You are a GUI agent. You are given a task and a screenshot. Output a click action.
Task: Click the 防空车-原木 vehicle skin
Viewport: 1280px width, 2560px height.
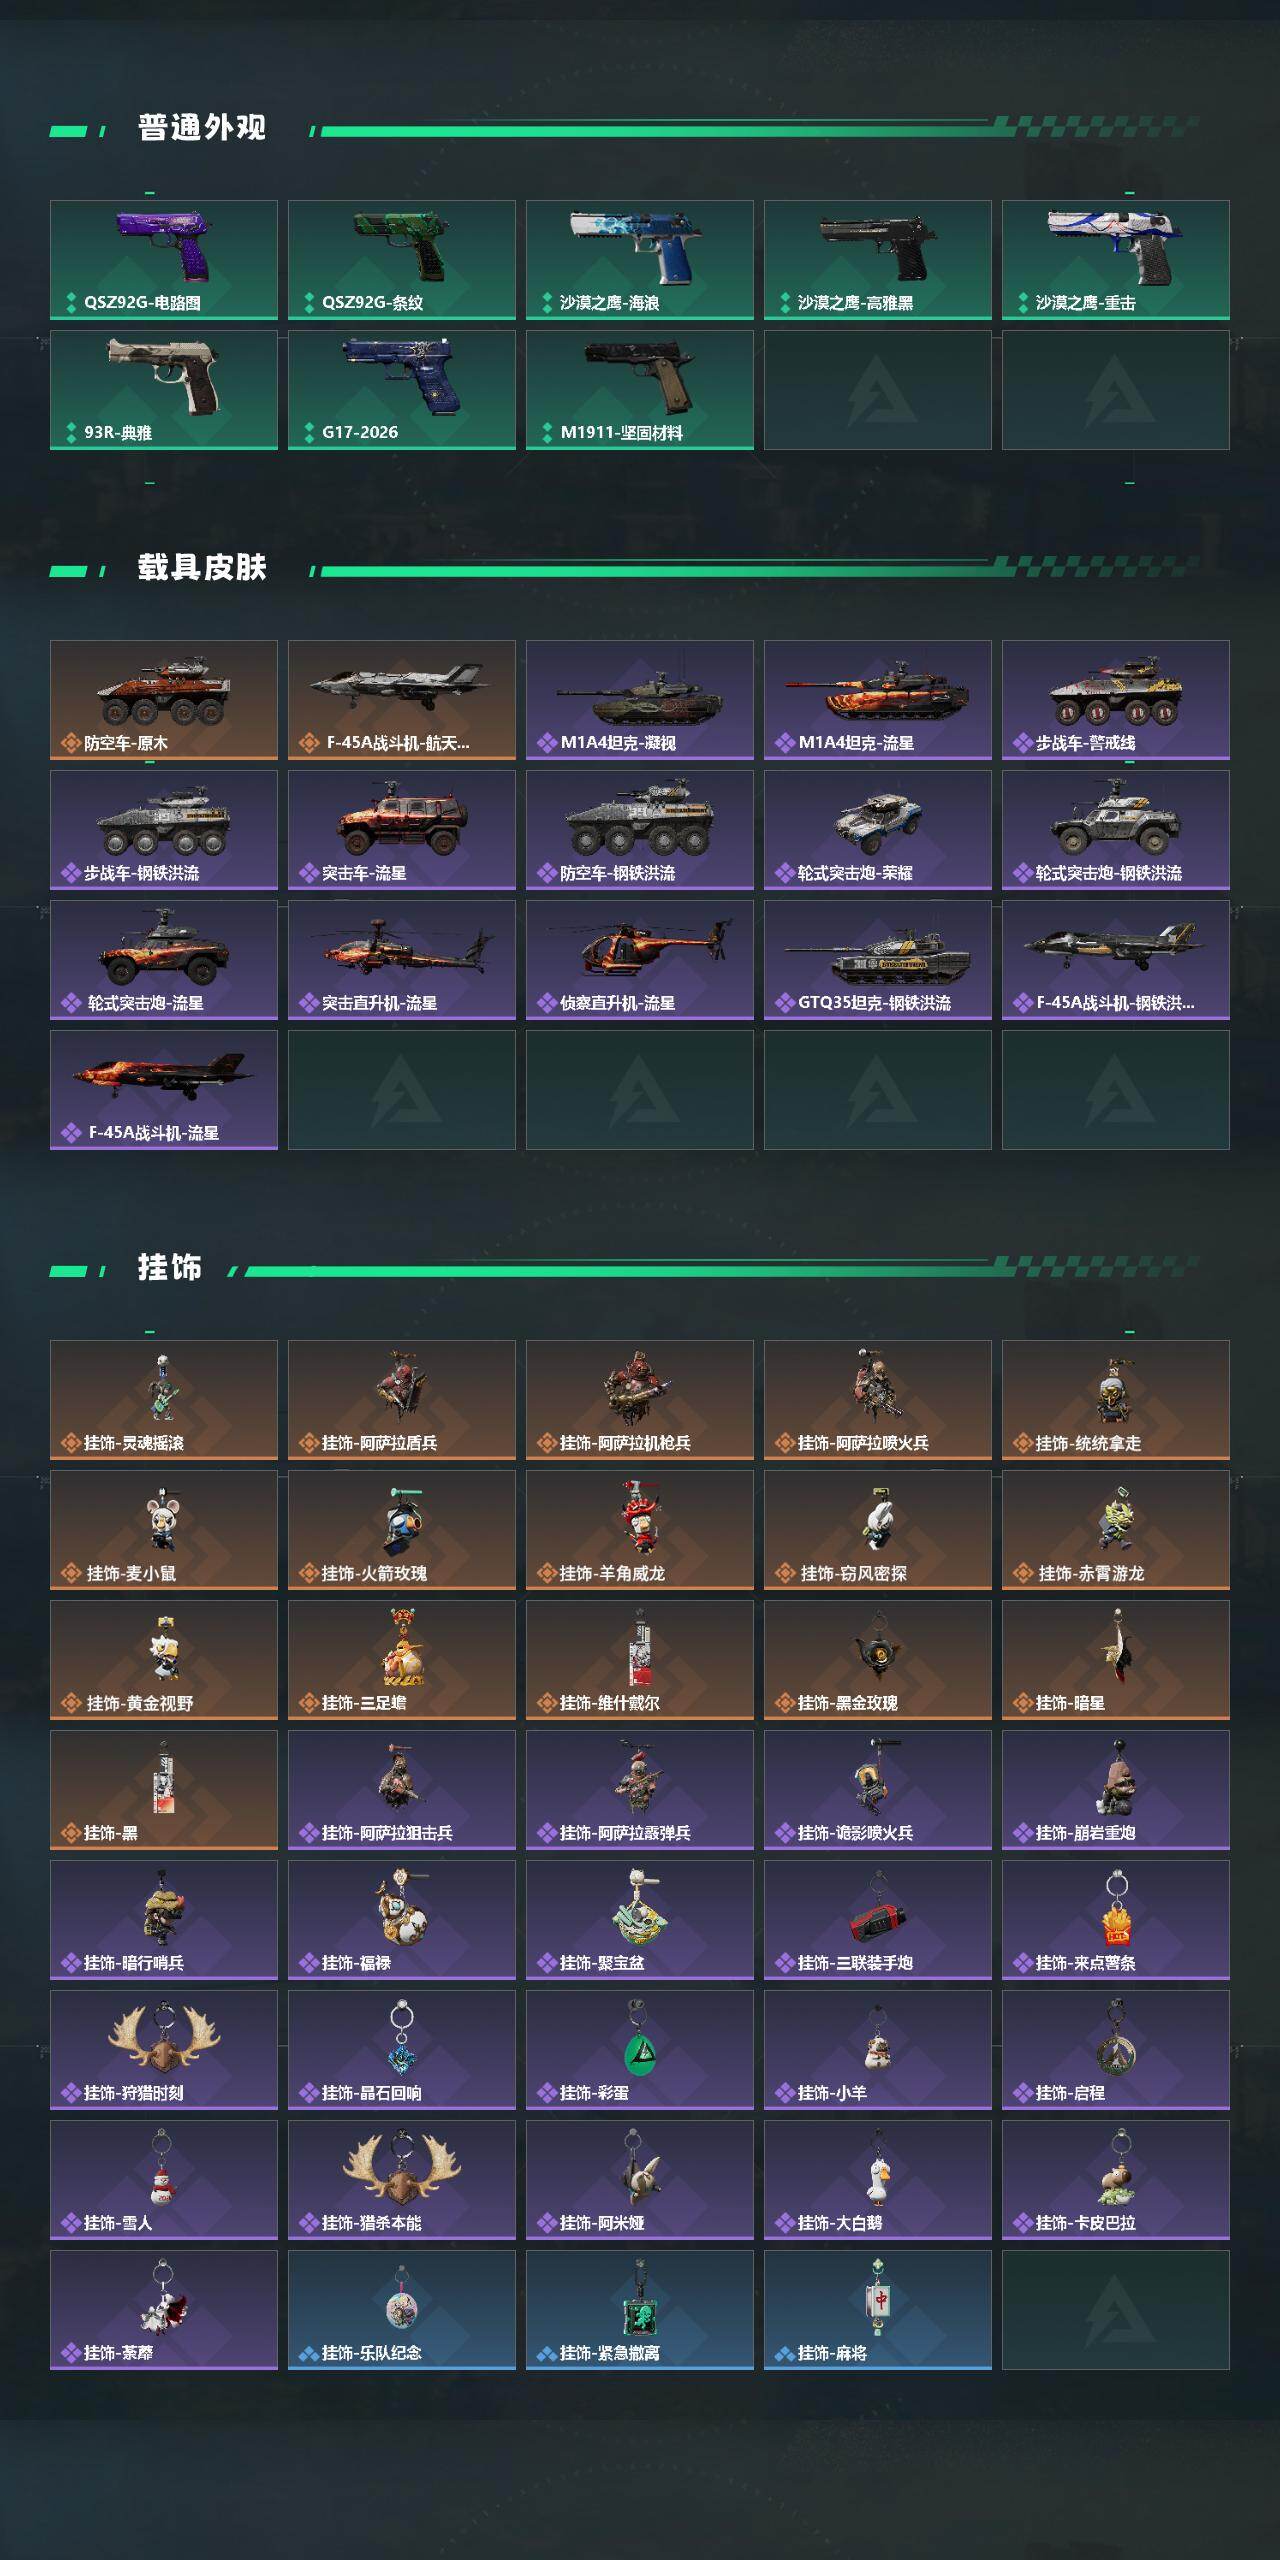(x=164, y=700)
